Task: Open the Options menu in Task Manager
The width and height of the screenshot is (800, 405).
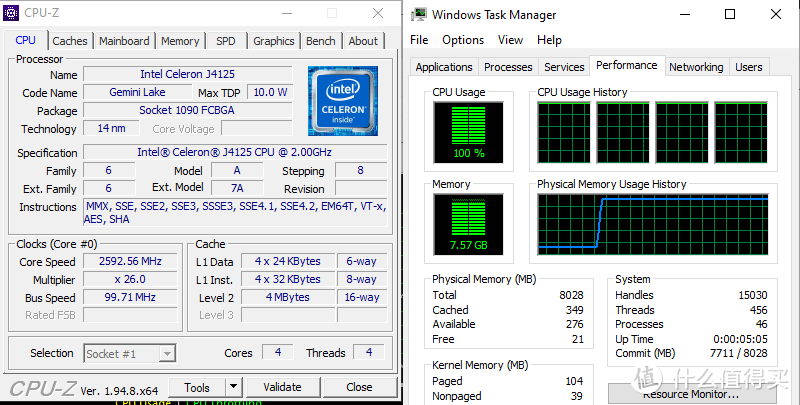Action: coord(463,40)
